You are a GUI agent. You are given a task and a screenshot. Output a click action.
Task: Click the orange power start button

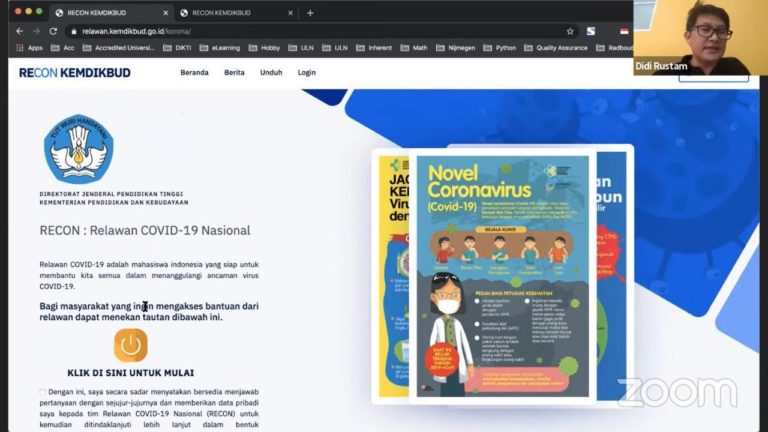point(131,345)
